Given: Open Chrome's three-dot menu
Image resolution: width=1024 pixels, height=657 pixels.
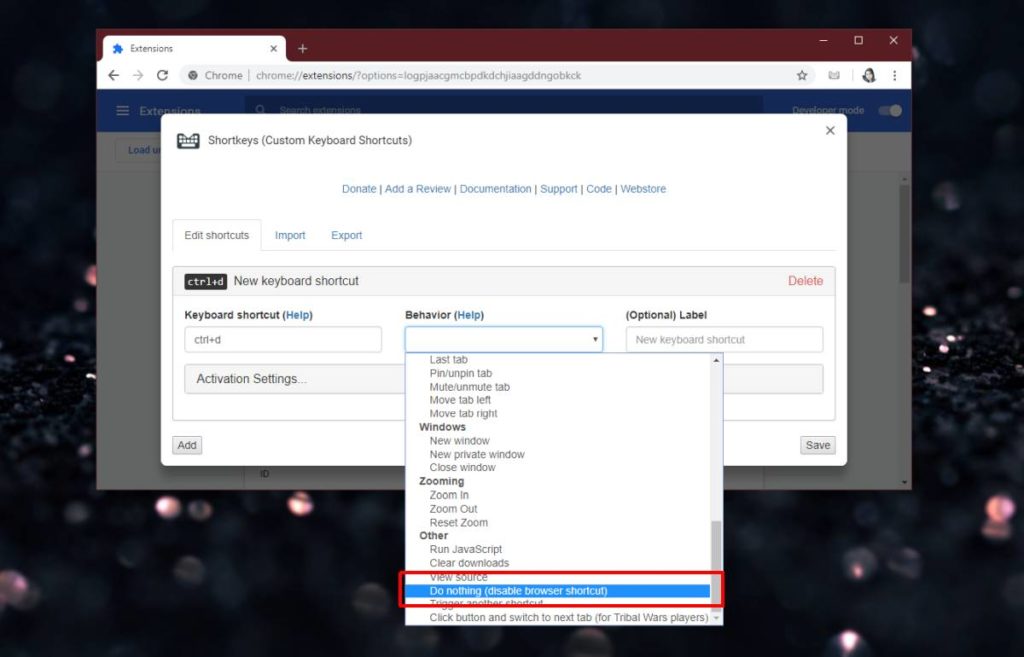Looking at the screenshot, I should point(895,75).
